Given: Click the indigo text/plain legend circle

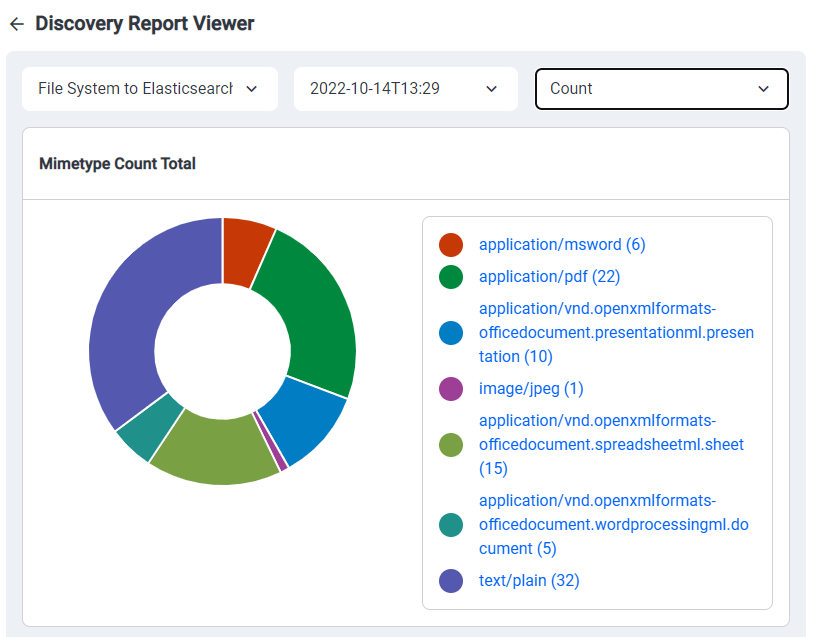Looking at the screenshot, I should [451, 581].
